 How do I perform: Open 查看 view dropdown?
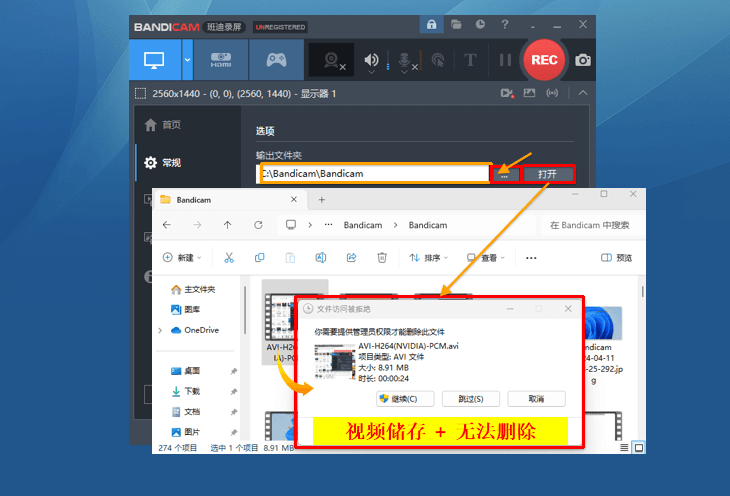point(486,258)
